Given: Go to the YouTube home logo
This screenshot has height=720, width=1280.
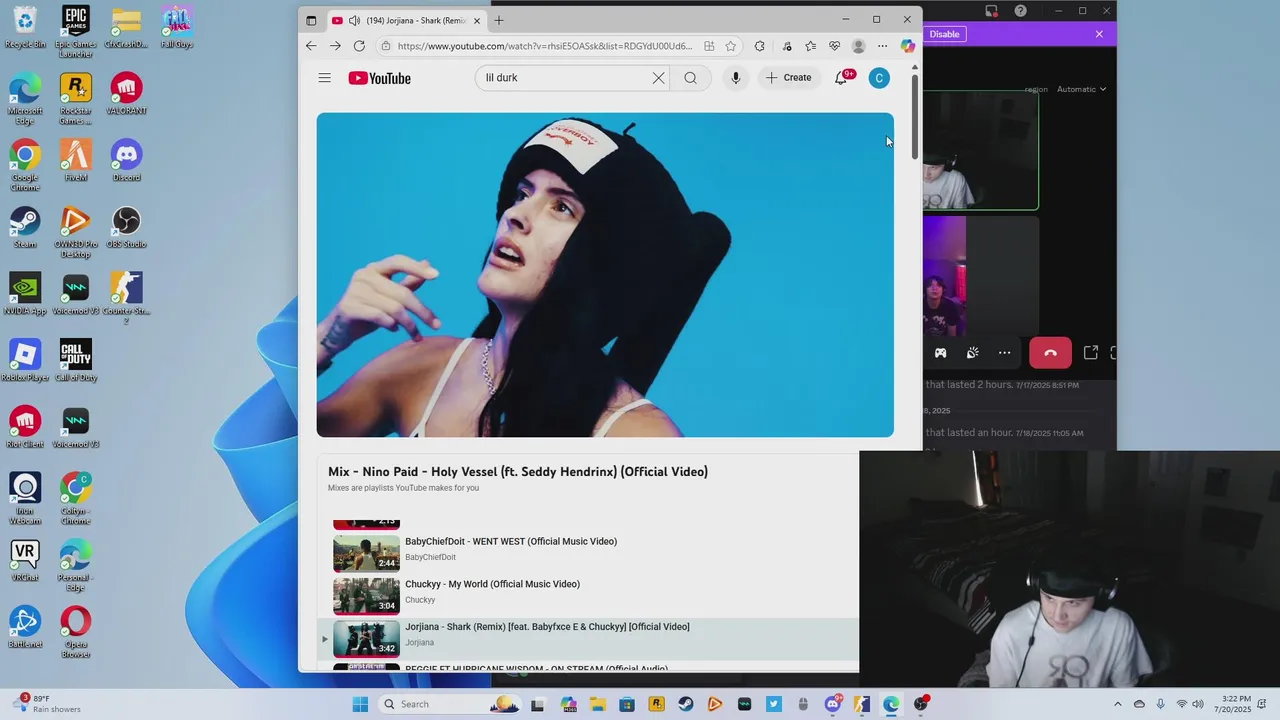Looking at the screenshot, I should pyautogui.click(x=379, y=78).
